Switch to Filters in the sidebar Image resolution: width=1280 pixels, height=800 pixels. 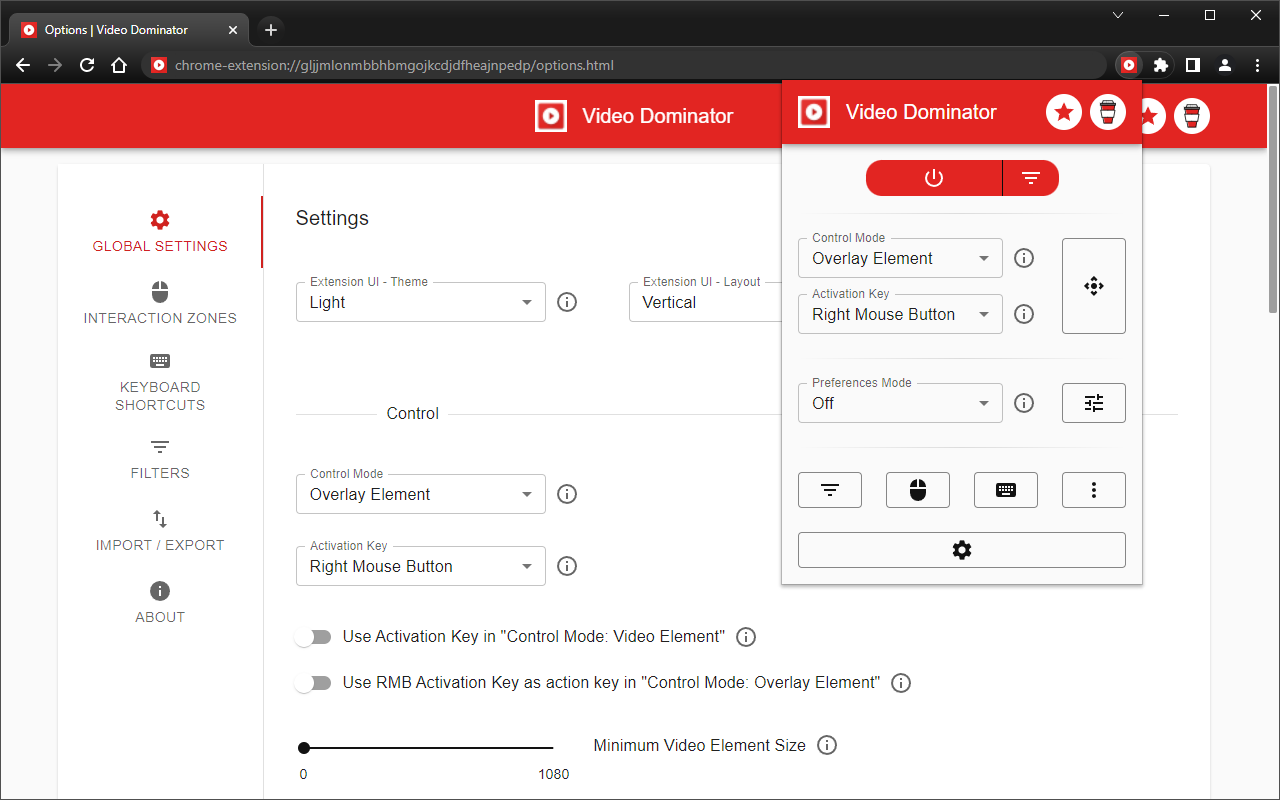pos(160,459)
